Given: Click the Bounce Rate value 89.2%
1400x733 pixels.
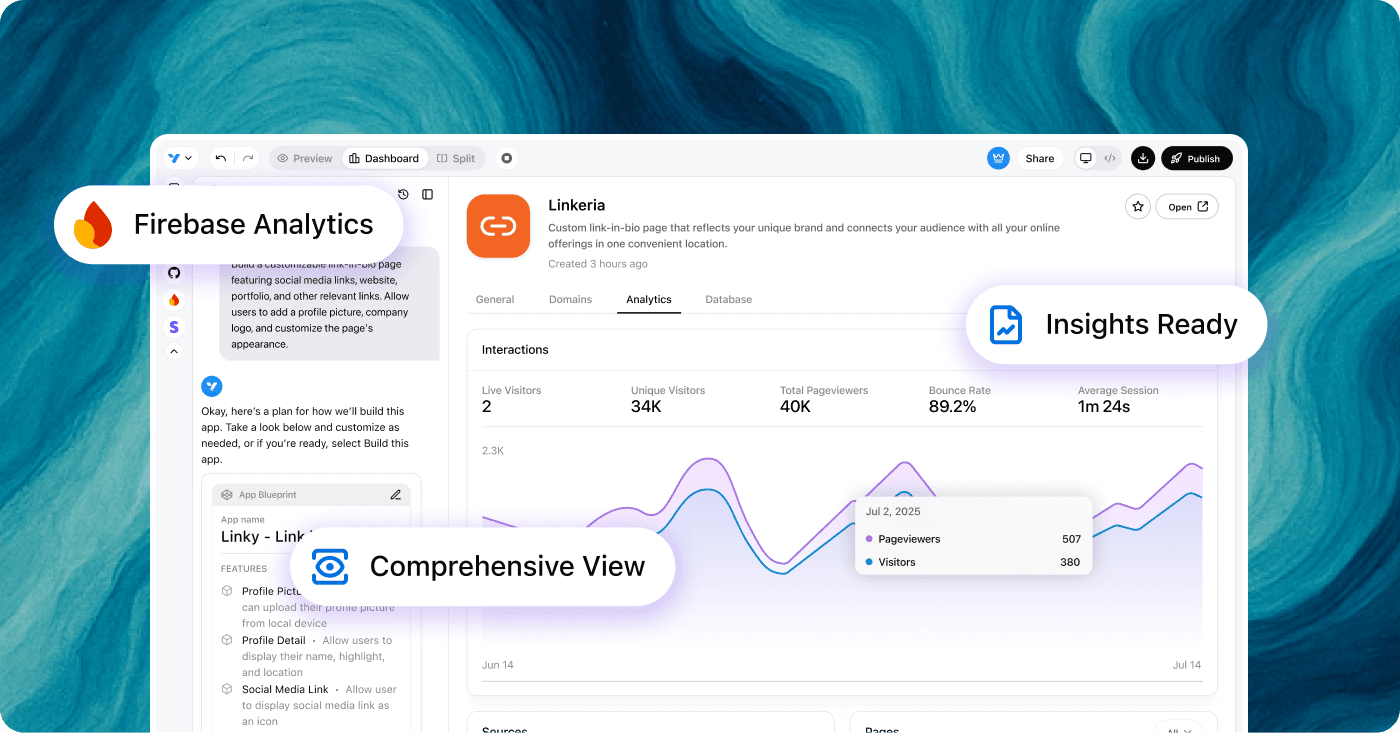Looking at the screenshot, I should 953,407.
